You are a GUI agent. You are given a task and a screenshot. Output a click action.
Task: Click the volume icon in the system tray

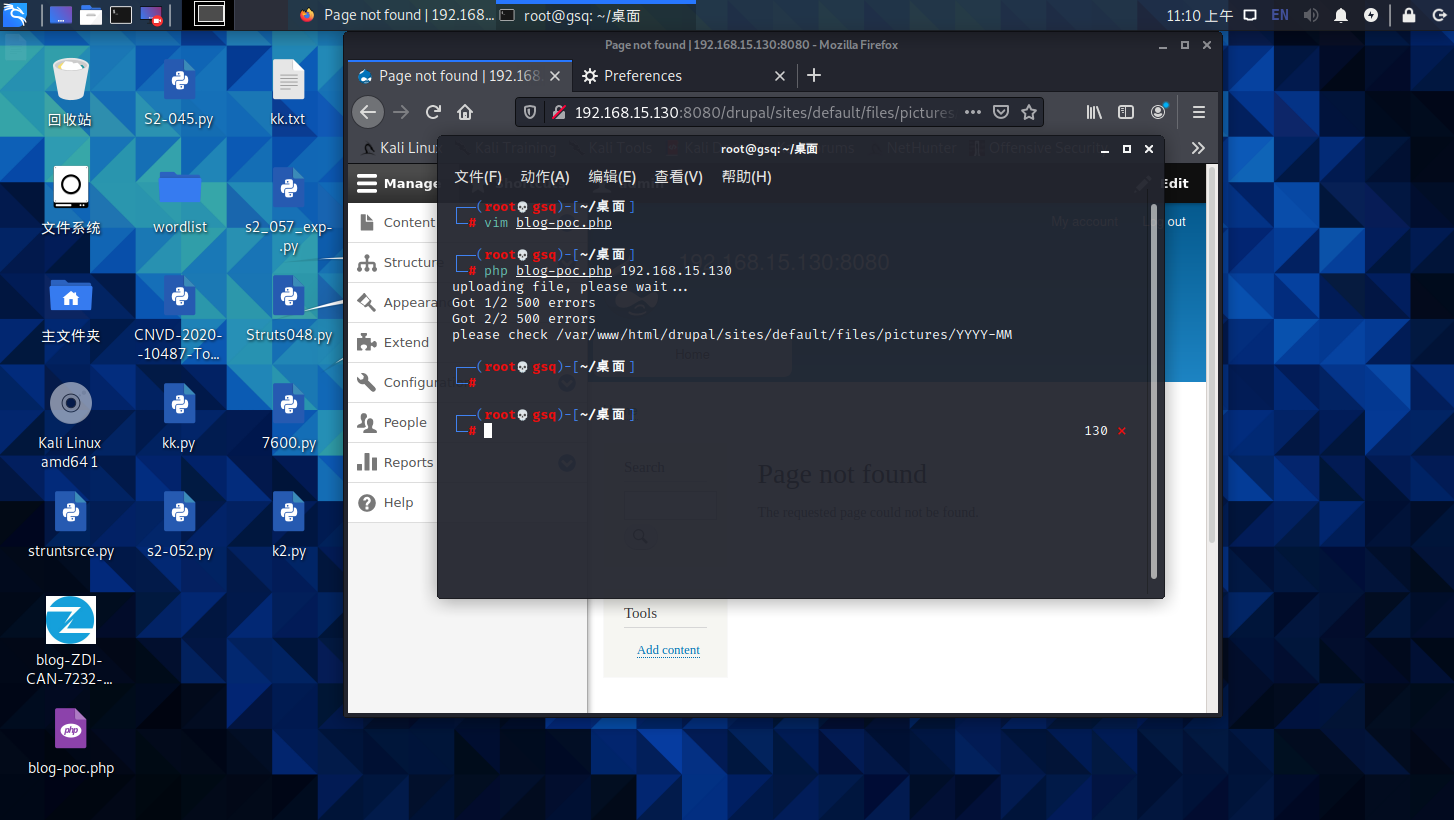(x=1310, y=15)
